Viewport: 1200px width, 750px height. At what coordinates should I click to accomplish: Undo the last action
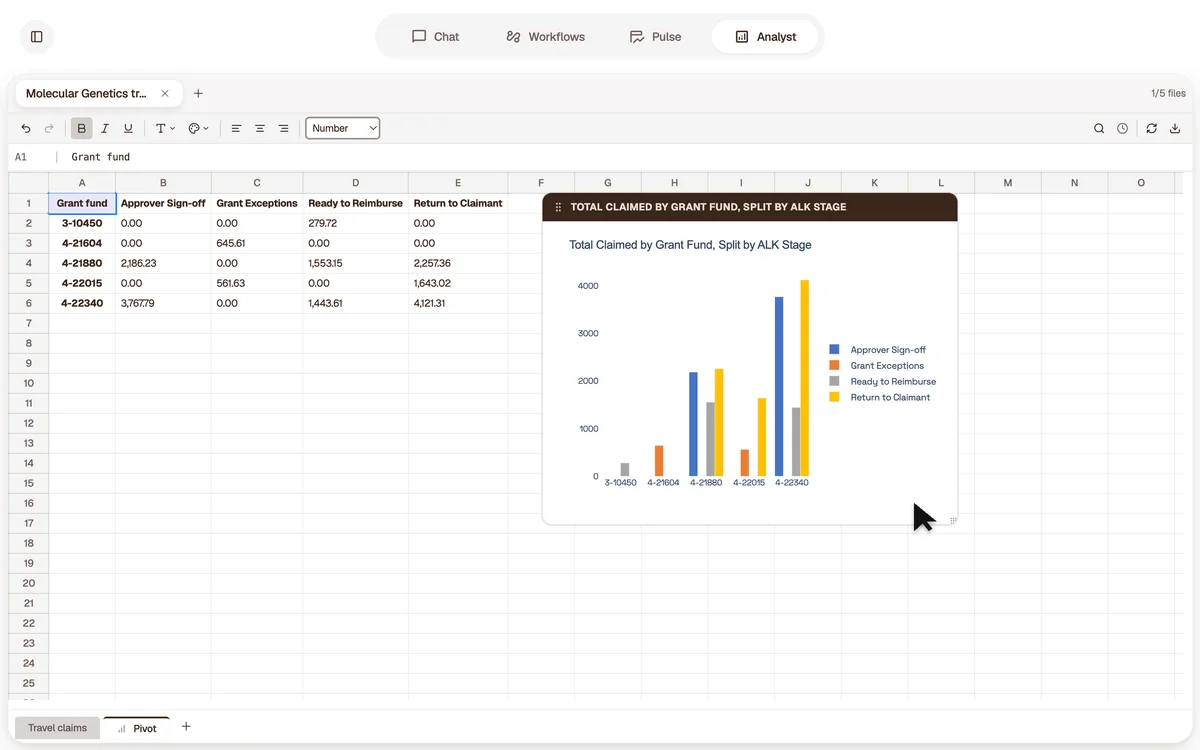coord(26,128)
